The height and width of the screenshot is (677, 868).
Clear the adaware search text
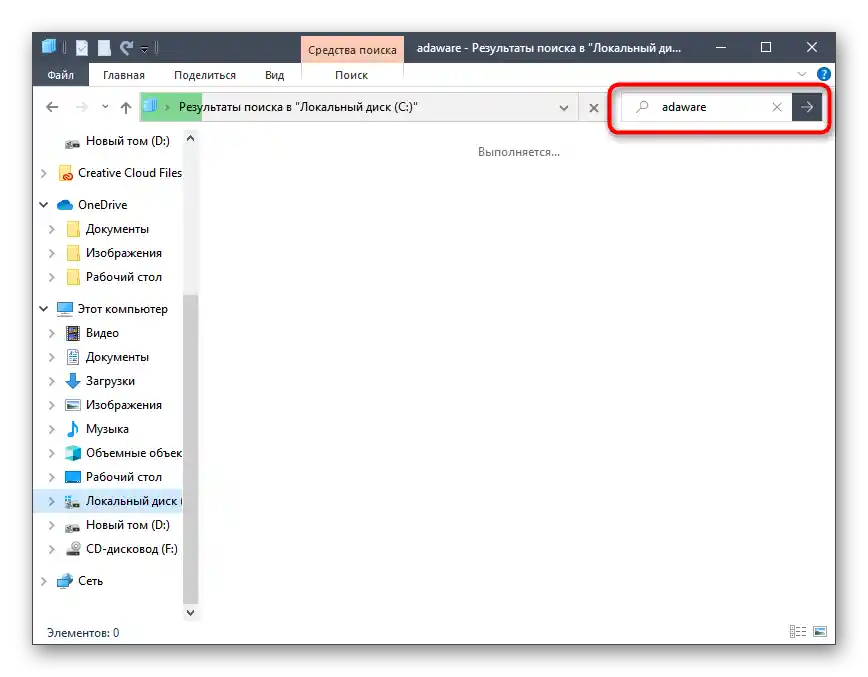pyautogui.click(x=777, y=107)
